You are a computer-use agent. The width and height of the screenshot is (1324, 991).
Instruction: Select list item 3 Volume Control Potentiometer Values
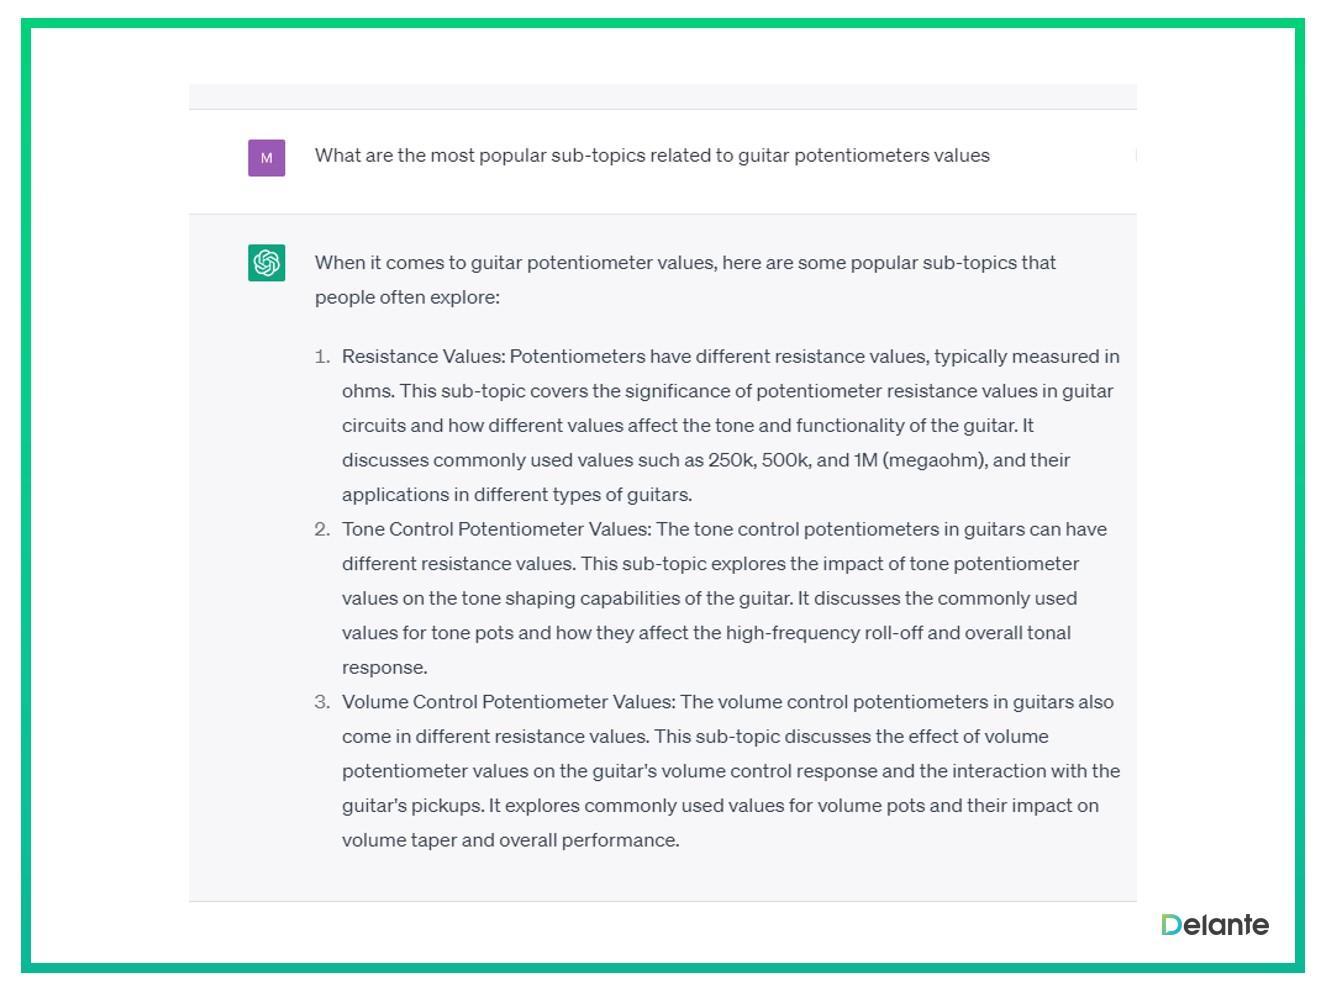(509, 702)
